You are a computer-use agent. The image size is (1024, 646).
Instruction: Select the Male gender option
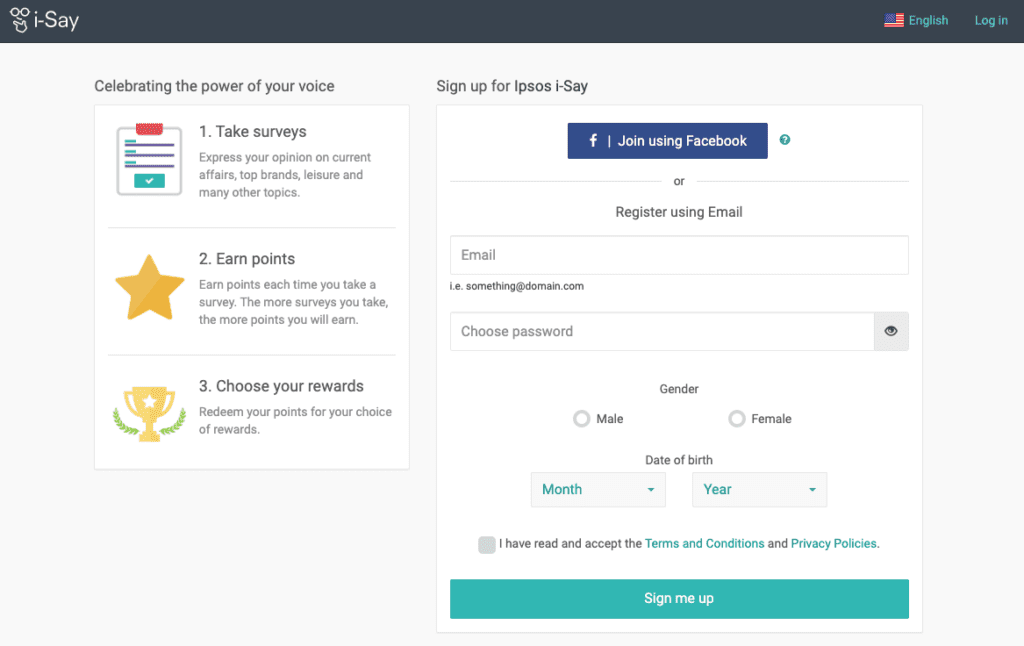(582, 419)
